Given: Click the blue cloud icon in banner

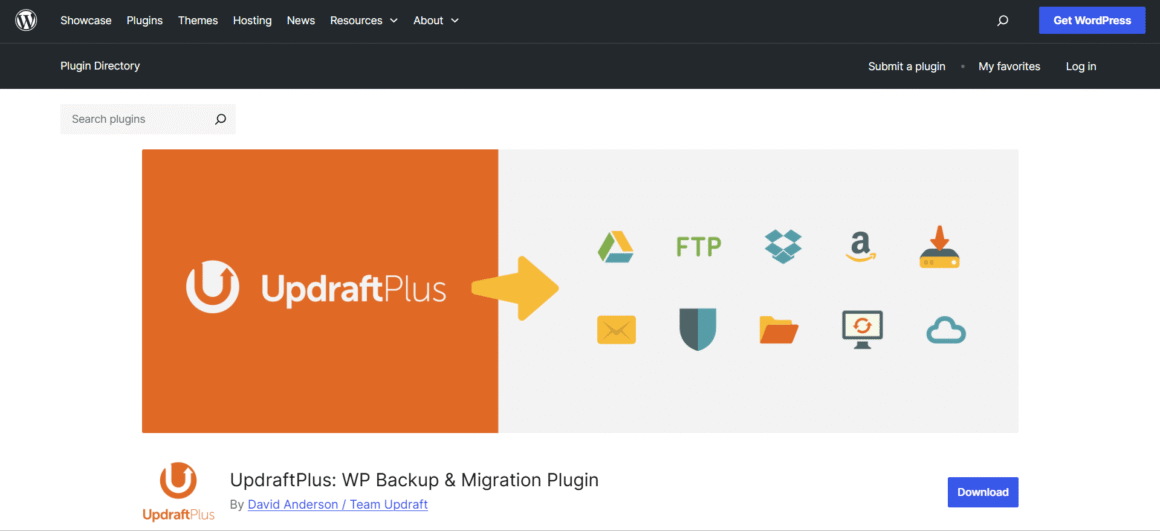Looking at the screenshot, I should tap(946, 330).
